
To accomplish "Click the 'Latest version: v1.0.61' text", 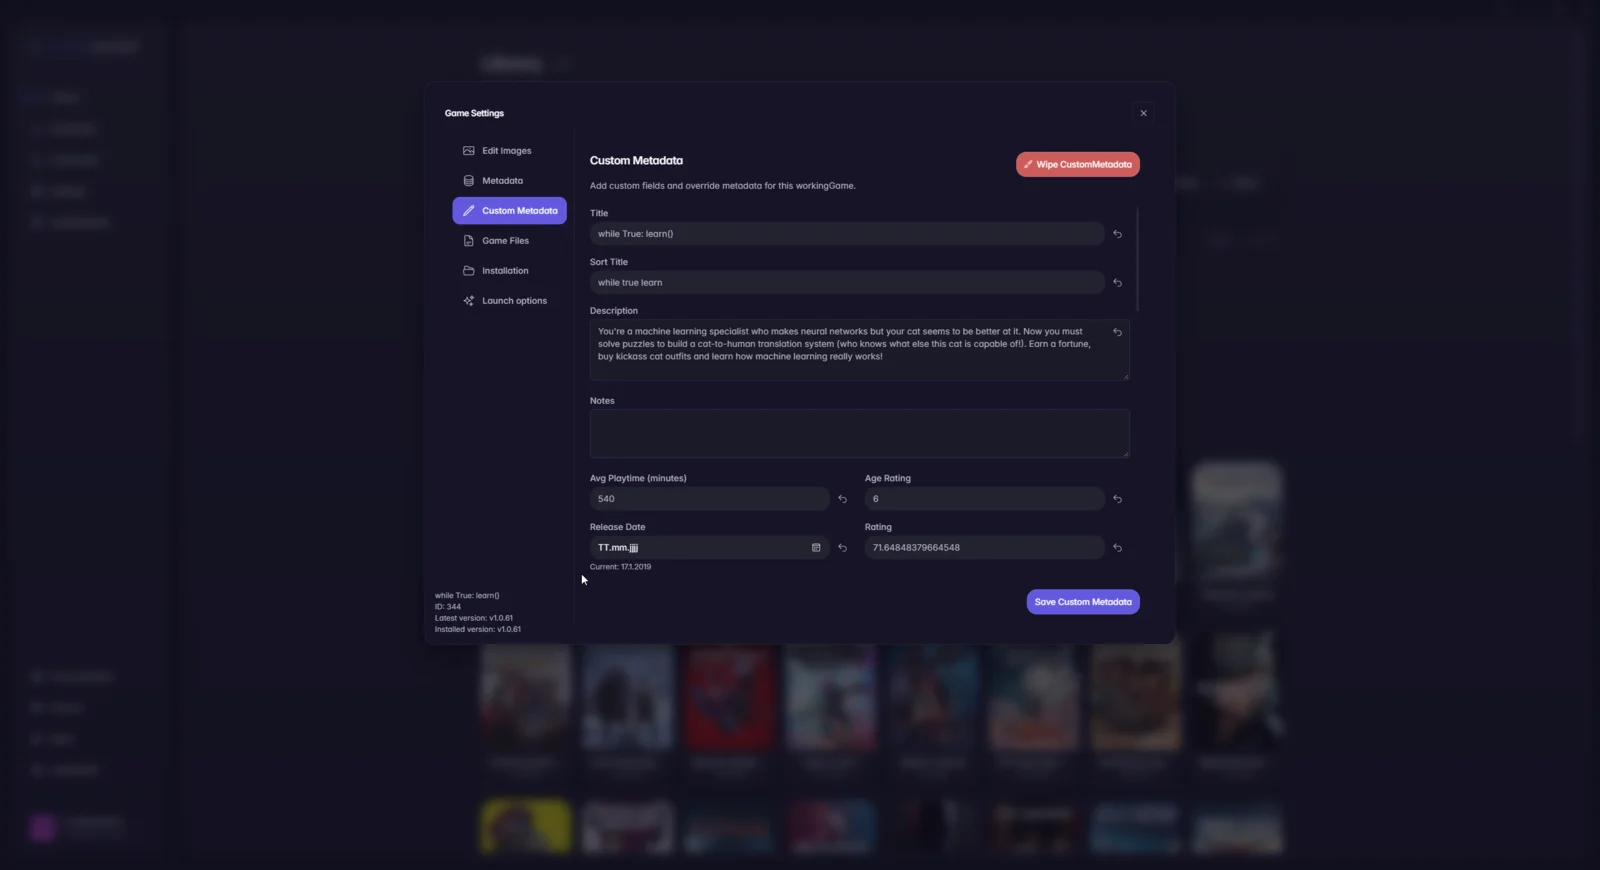I will click(474, 618).
